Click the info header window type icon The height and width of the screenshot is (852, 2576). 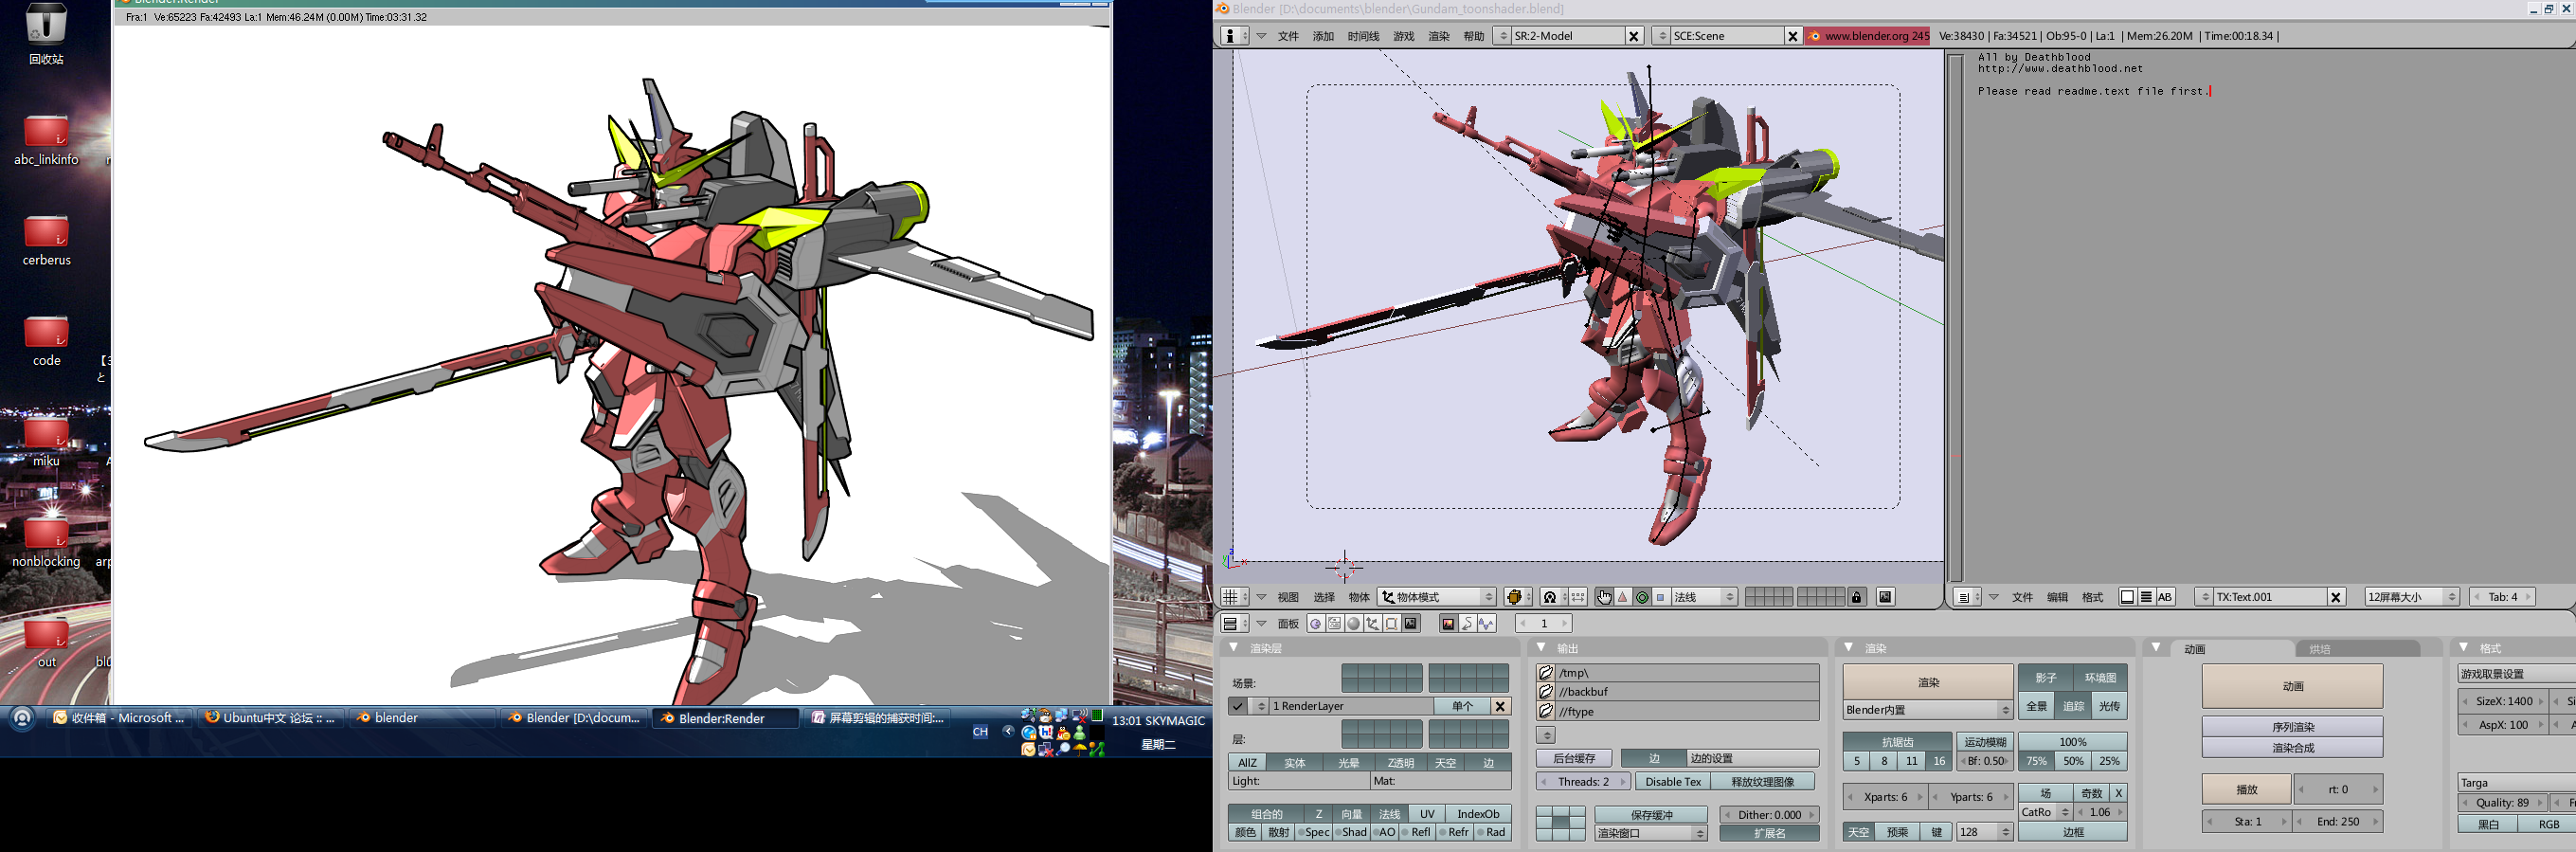click(x=1235, y=36)
